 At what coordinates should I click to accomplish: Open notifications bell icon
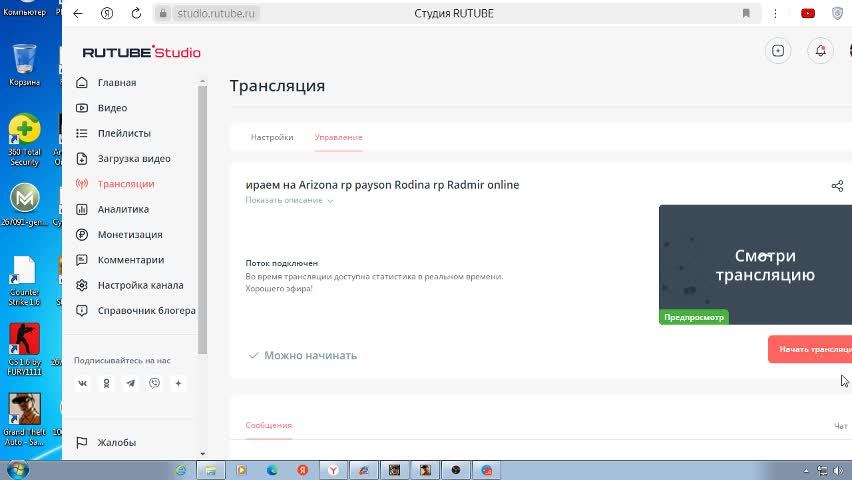pyautogui.click(x=820, y=51)
